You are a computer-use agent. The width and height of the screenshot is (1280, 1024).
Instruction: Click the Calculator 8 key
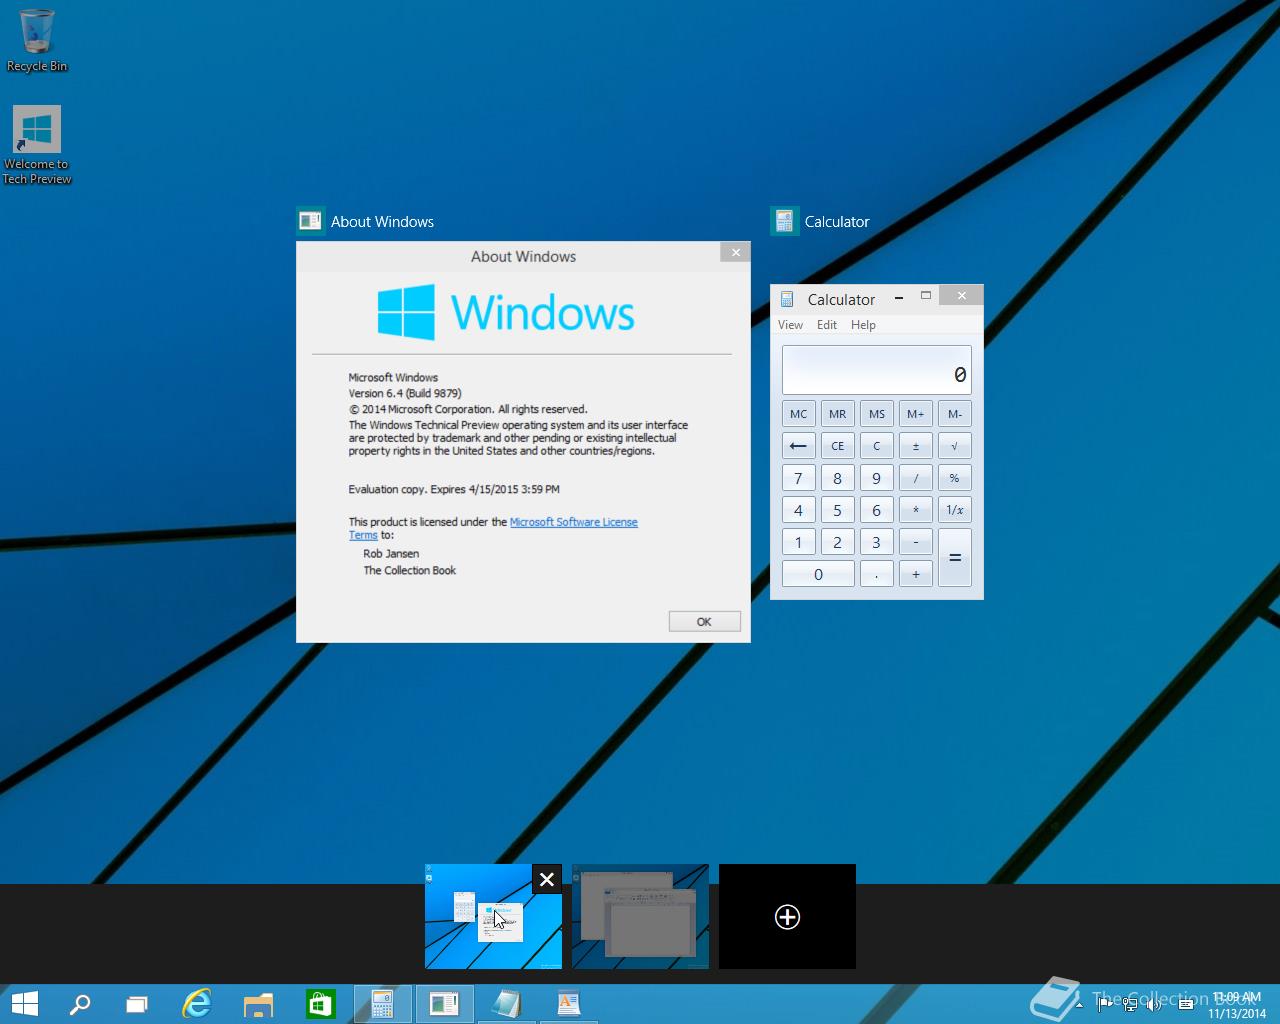tap(838, 478)
